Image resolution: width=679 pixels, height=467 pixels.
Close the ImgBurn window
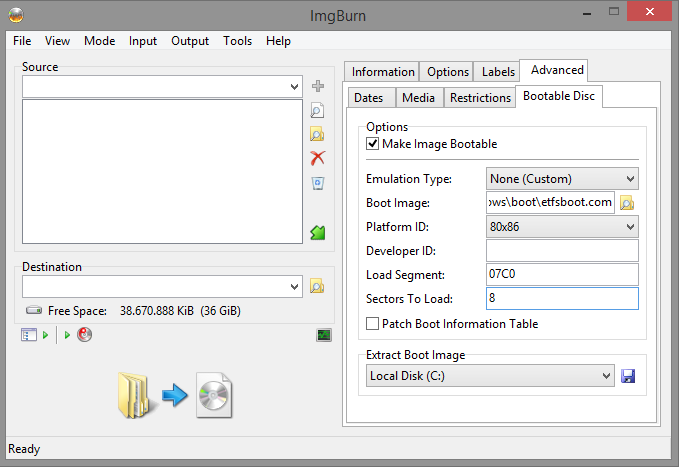pos(649,12)
